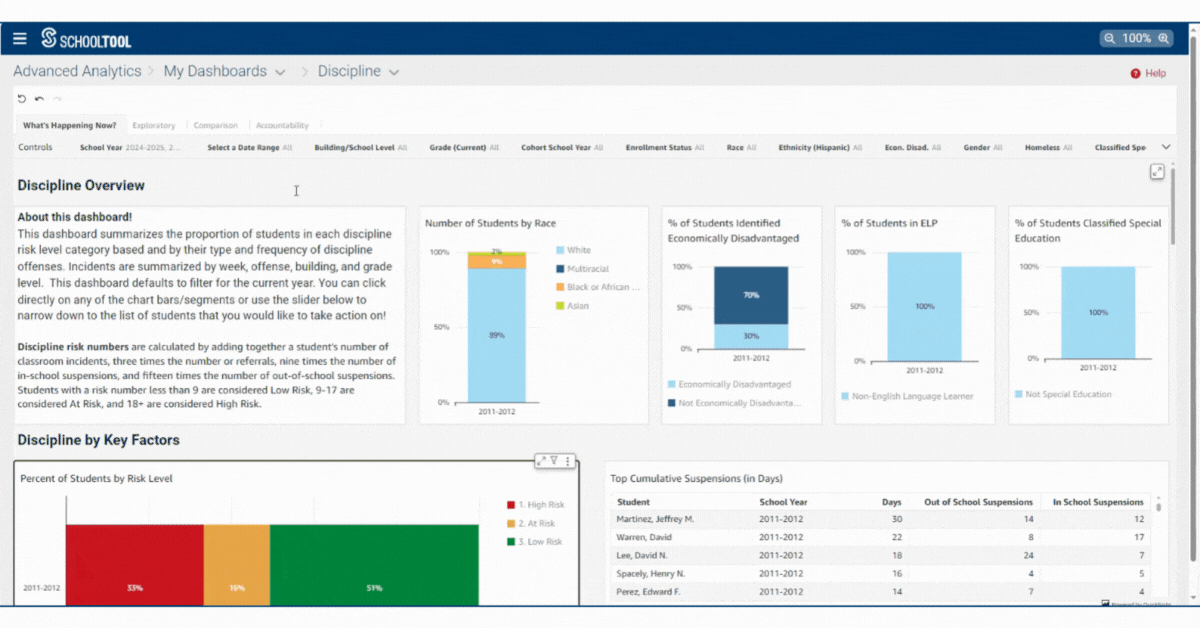Switch to the Exploratory tab
Image resolution: width=1200 pixels, height=628 pixels.
tap(154, 126)
